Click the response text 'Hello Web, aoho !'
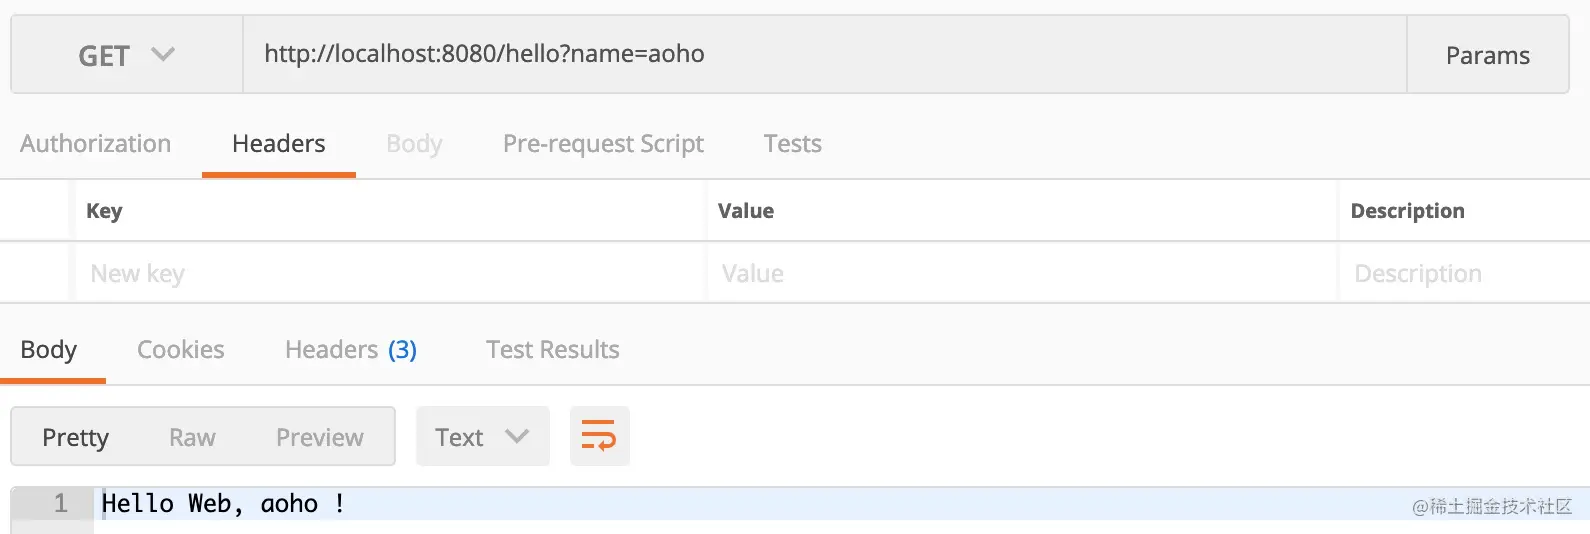 (224, 504)
